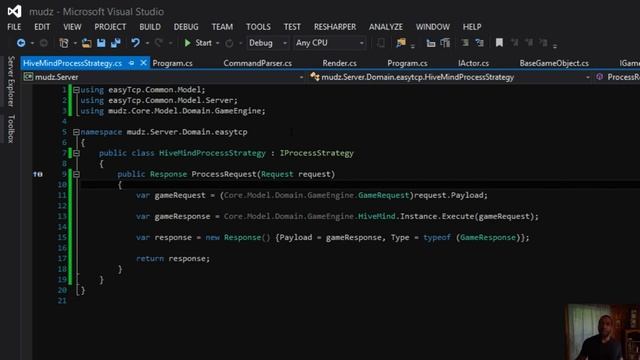Close the HiveMindProcessStrategy.cs tab
The width and height of the screenshot is (640, 360).
pos(143,63)
